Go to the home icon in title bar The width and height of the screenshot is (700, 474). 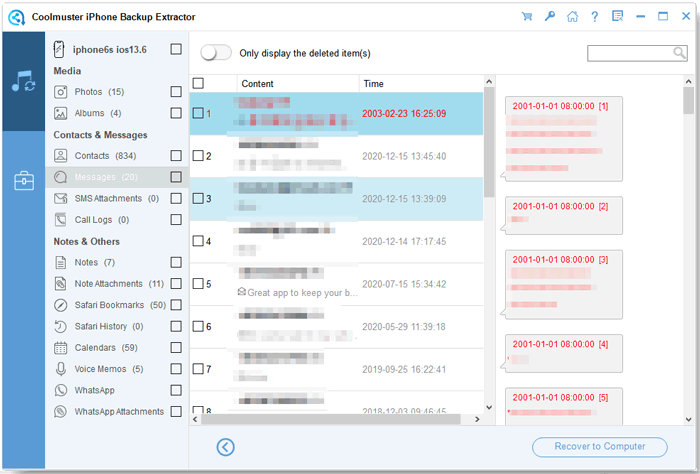point(572,17)
